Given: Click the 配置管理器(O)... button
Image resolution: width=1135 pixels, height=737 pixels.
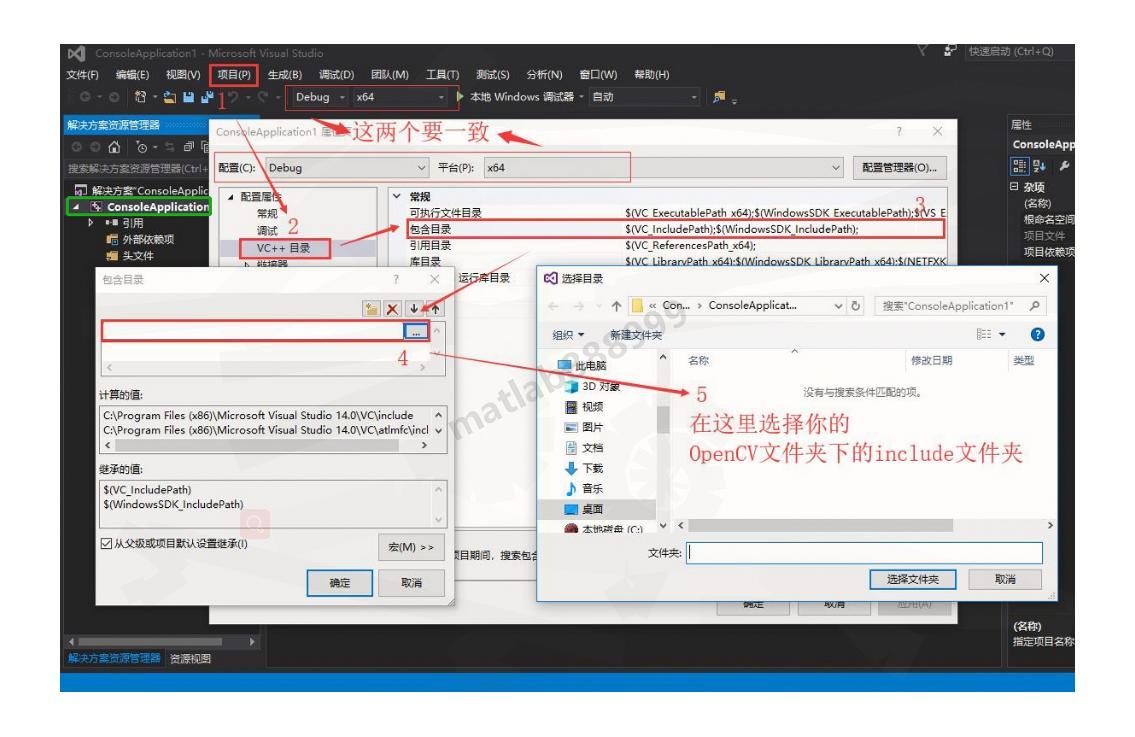Looking at the screenshot, I should (899, 167).
